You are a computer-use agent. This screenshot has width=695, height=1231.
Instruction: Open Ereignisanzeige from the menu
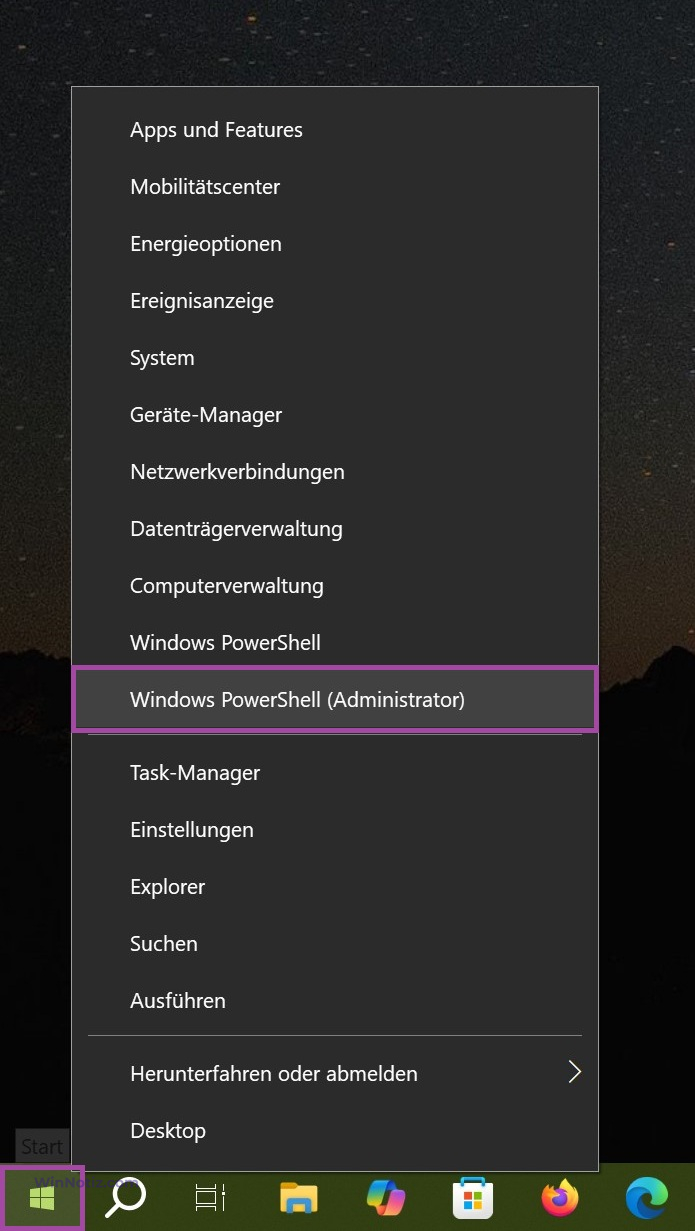coord(335,301)
